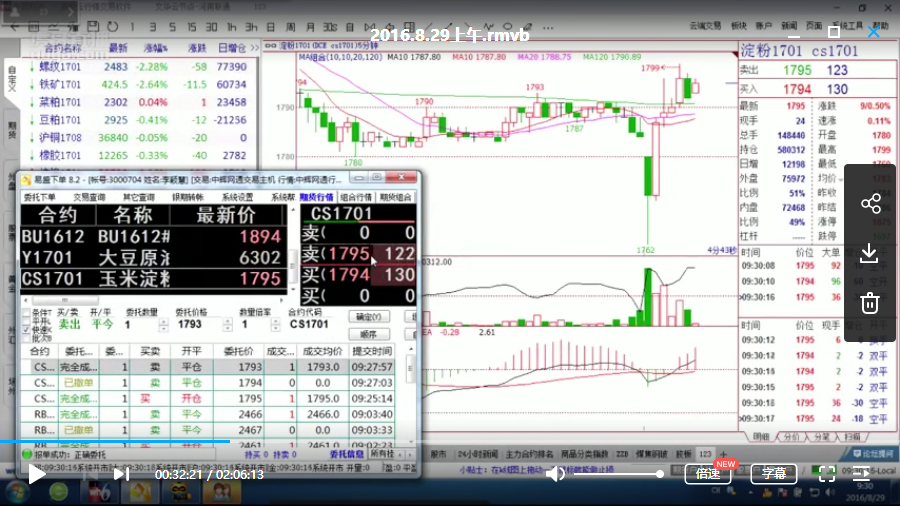The height and width of the screenshot is (506, 900).
Task: Click the 确定(Y) confirm button
Action: [369, 317]
